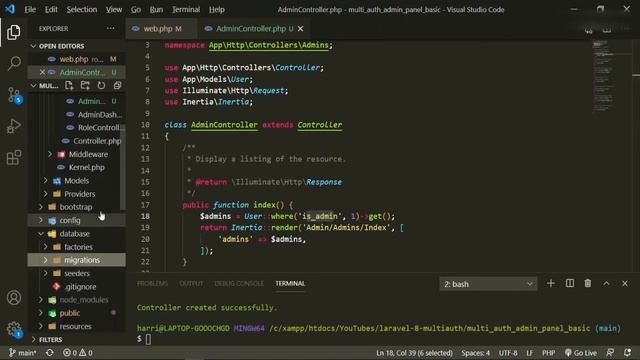Open the Help menu
This screenshot has width=640, height=360.
coord(217,9)
